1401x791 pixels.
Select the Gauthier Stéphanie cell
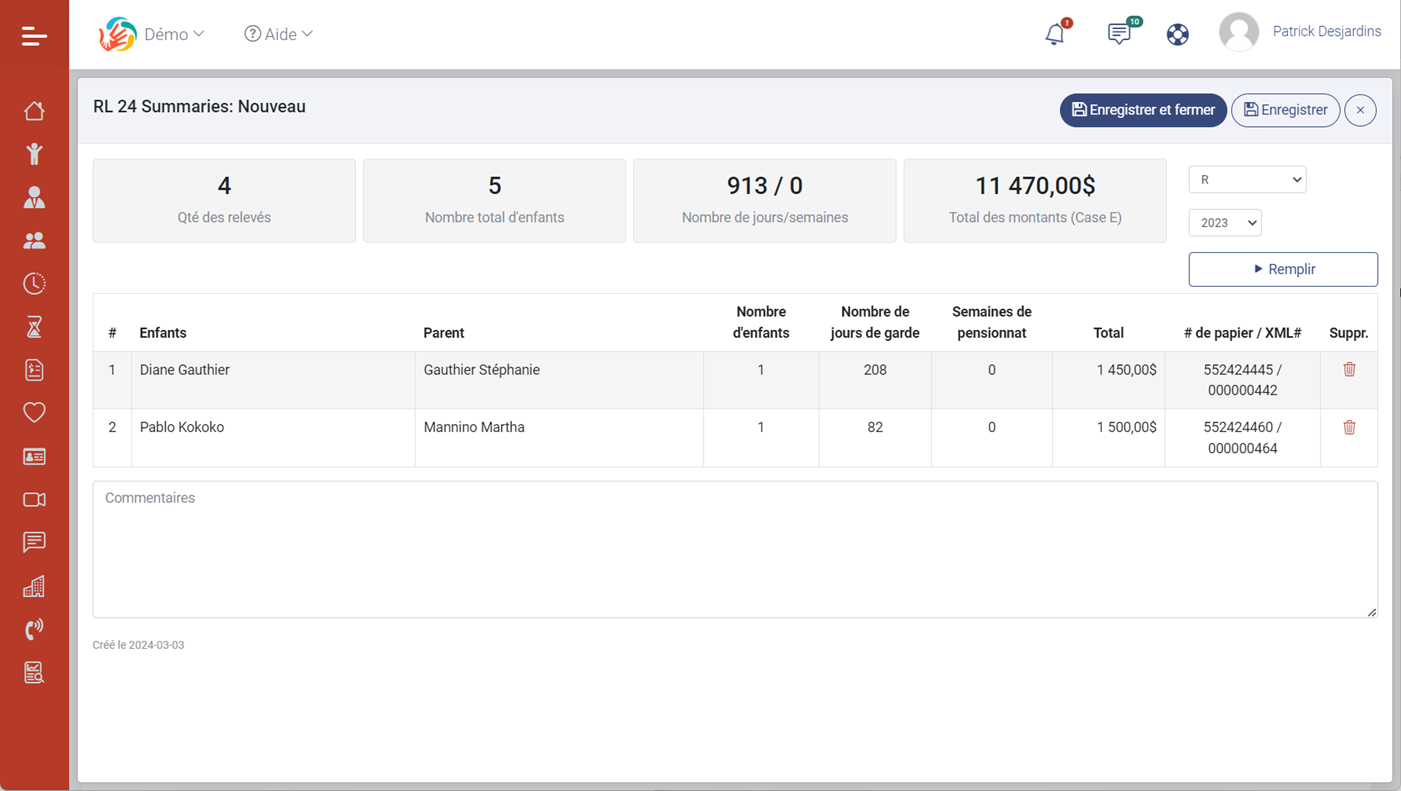[x=559, y=380]
